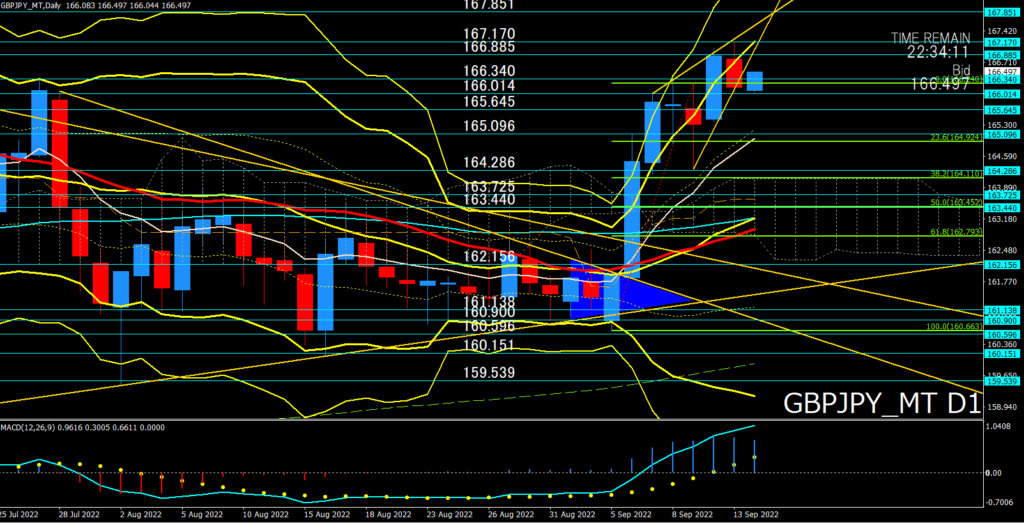Screen dimensions: 1024x523
Task: Click the large 167.170 level label inside chart
Action: tap(489, 33)
